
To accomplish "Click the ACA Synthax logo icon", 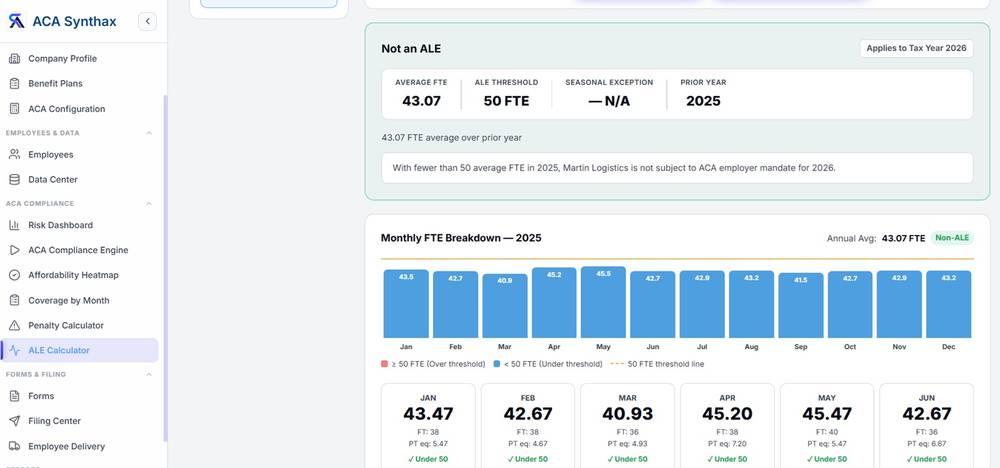I will coord(16,22).
